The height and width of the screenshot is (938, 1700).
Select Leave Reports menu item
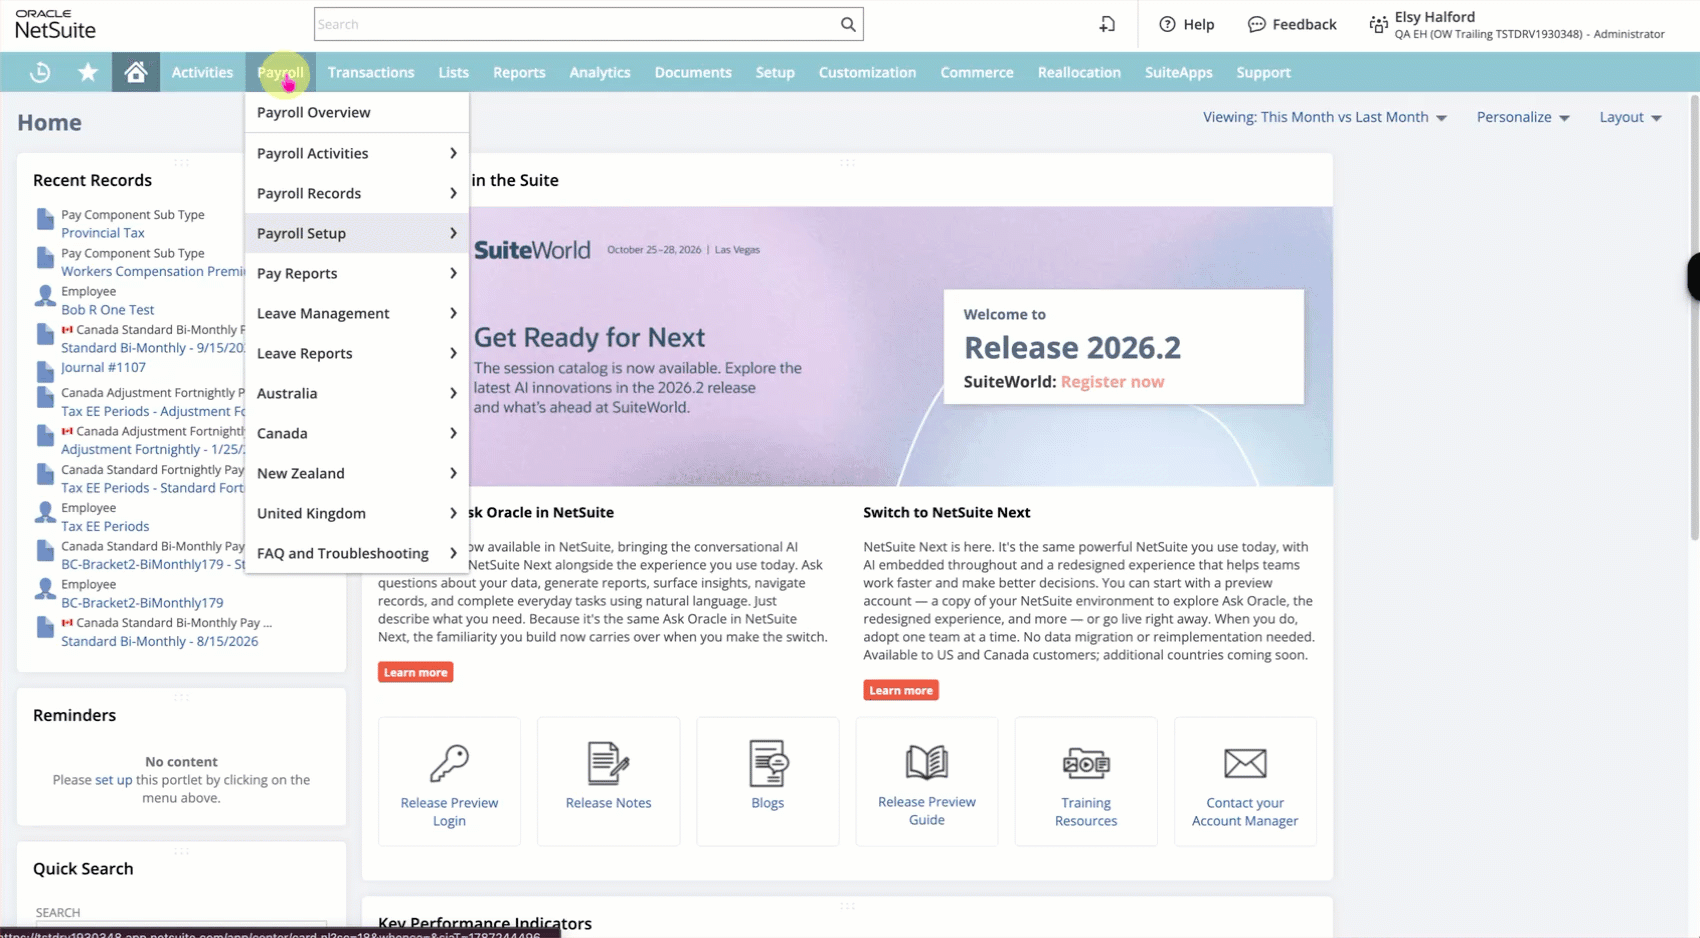[357, 353]
